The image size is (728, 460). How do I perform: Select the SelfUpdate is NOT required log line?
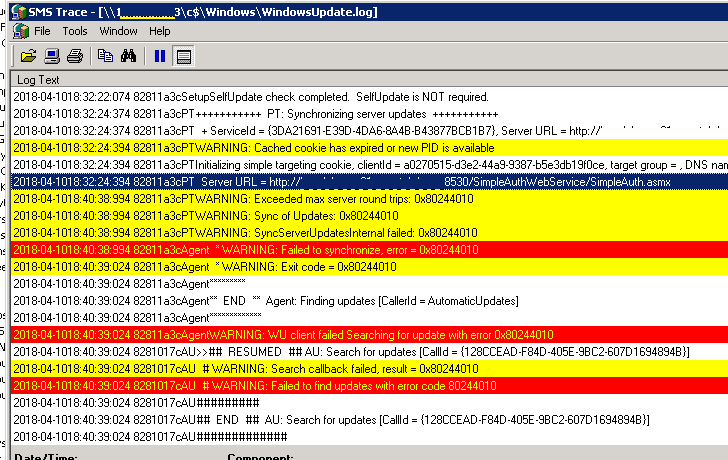click(370, 97)
